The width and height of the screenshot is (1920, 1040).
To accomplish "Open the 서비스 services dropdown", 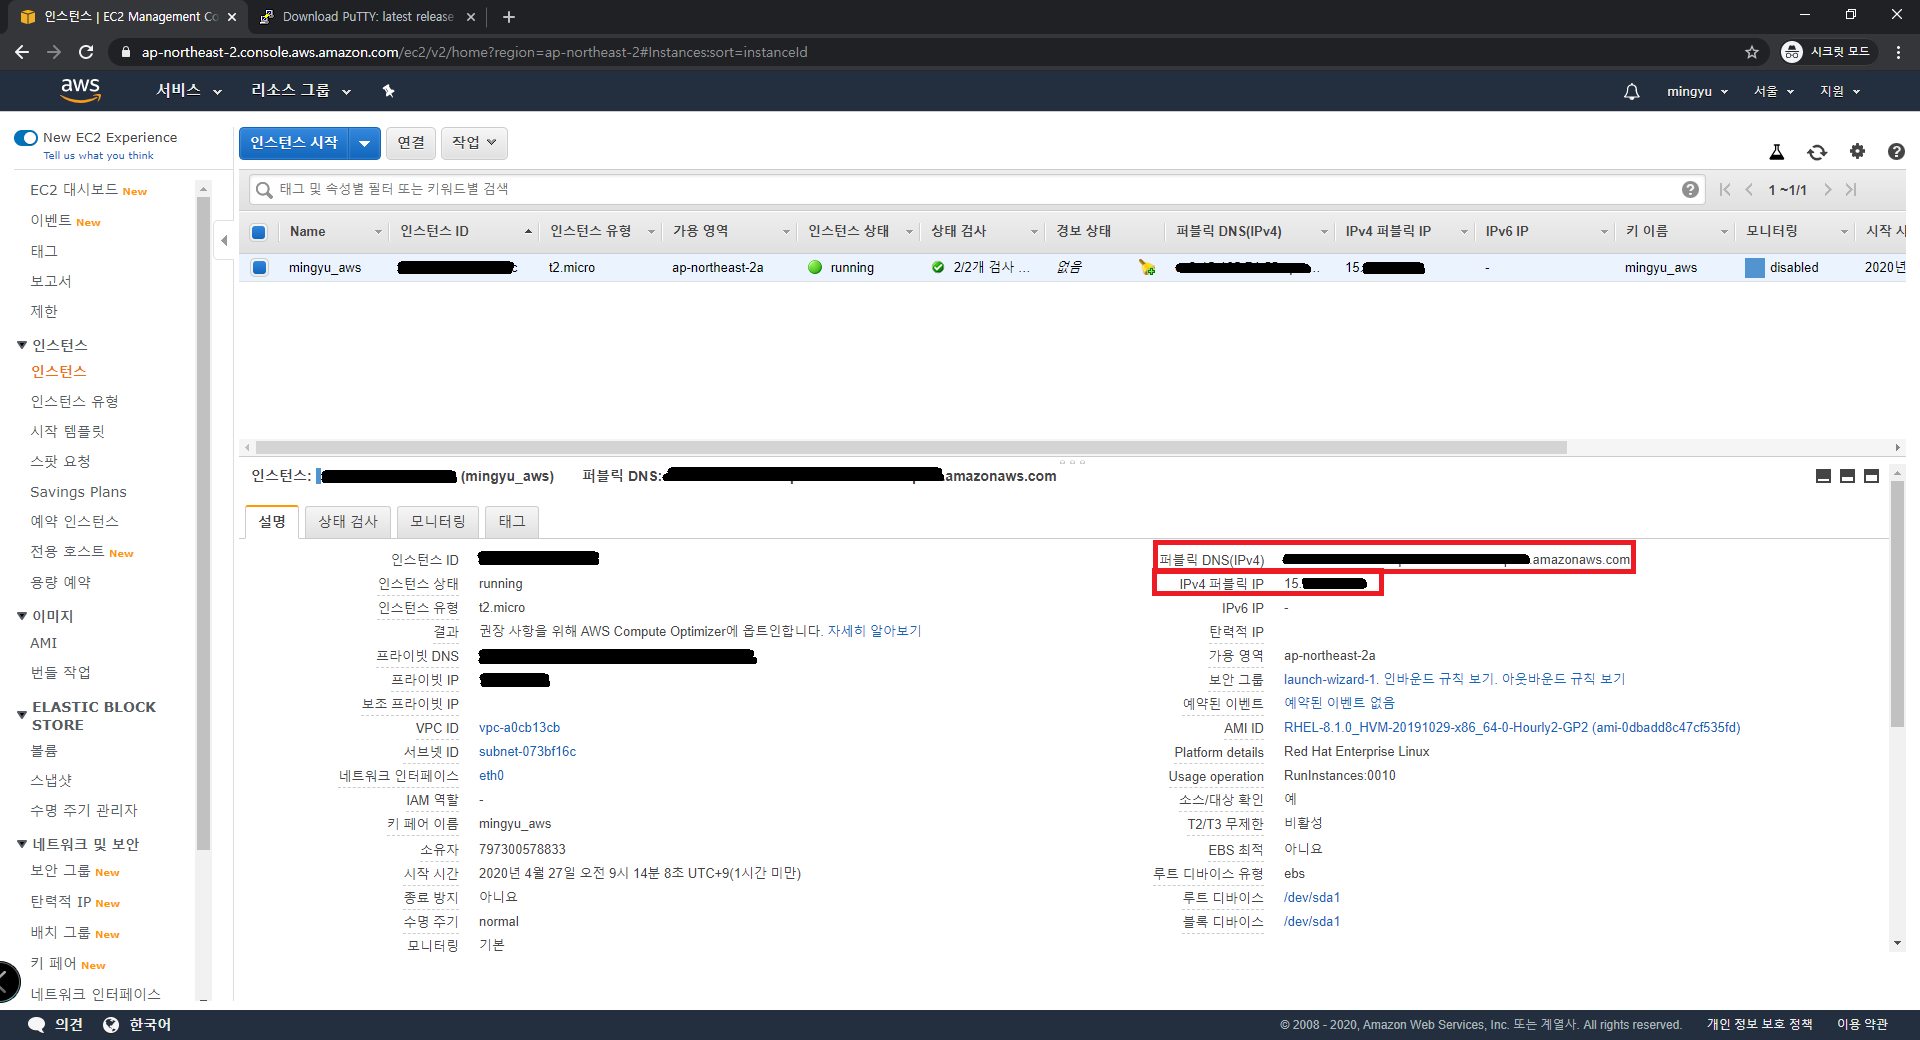I will [x=188, y=91].
